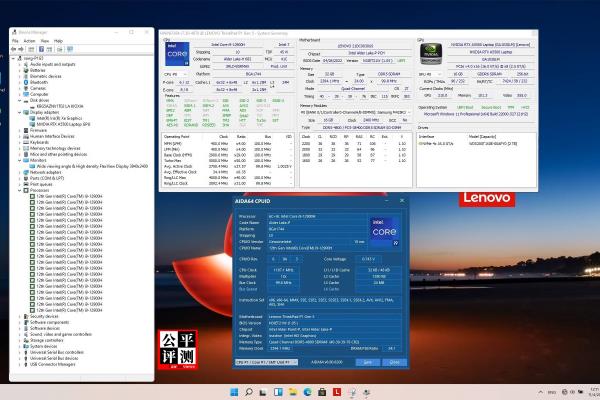Select Mice and other pointing devices label
The image size is (600, 400).
(x=59, y=154)
